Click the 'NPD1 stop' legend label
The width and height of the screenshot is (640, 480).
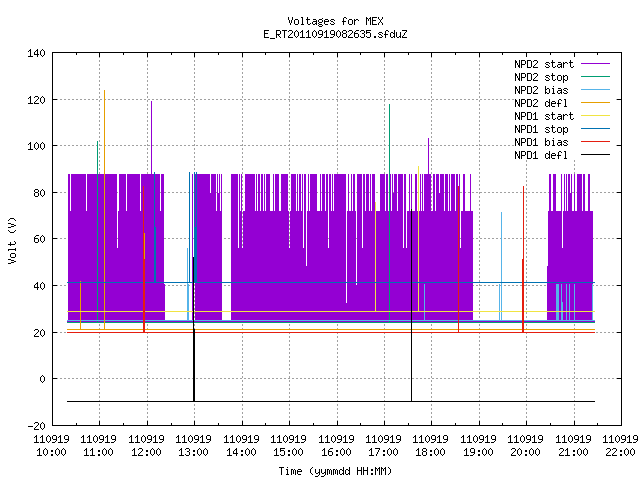(541, 129)
